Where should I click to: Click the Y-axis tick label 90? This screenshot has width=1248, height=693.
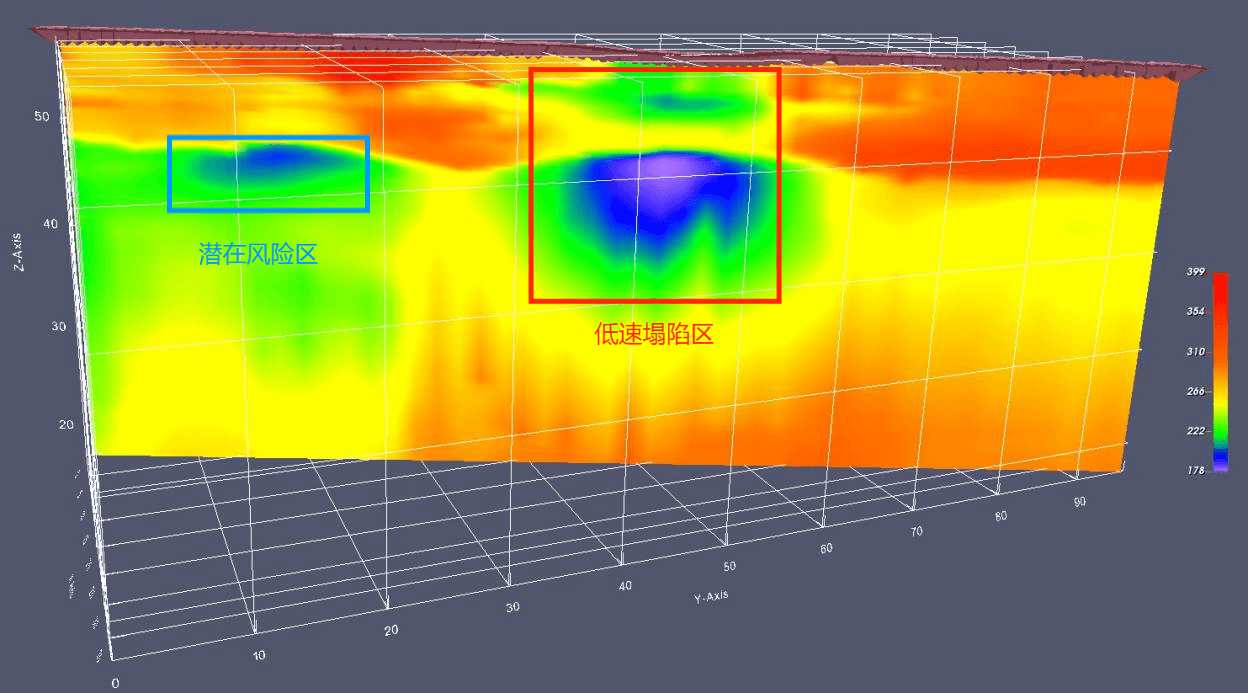click(1080, 502)
